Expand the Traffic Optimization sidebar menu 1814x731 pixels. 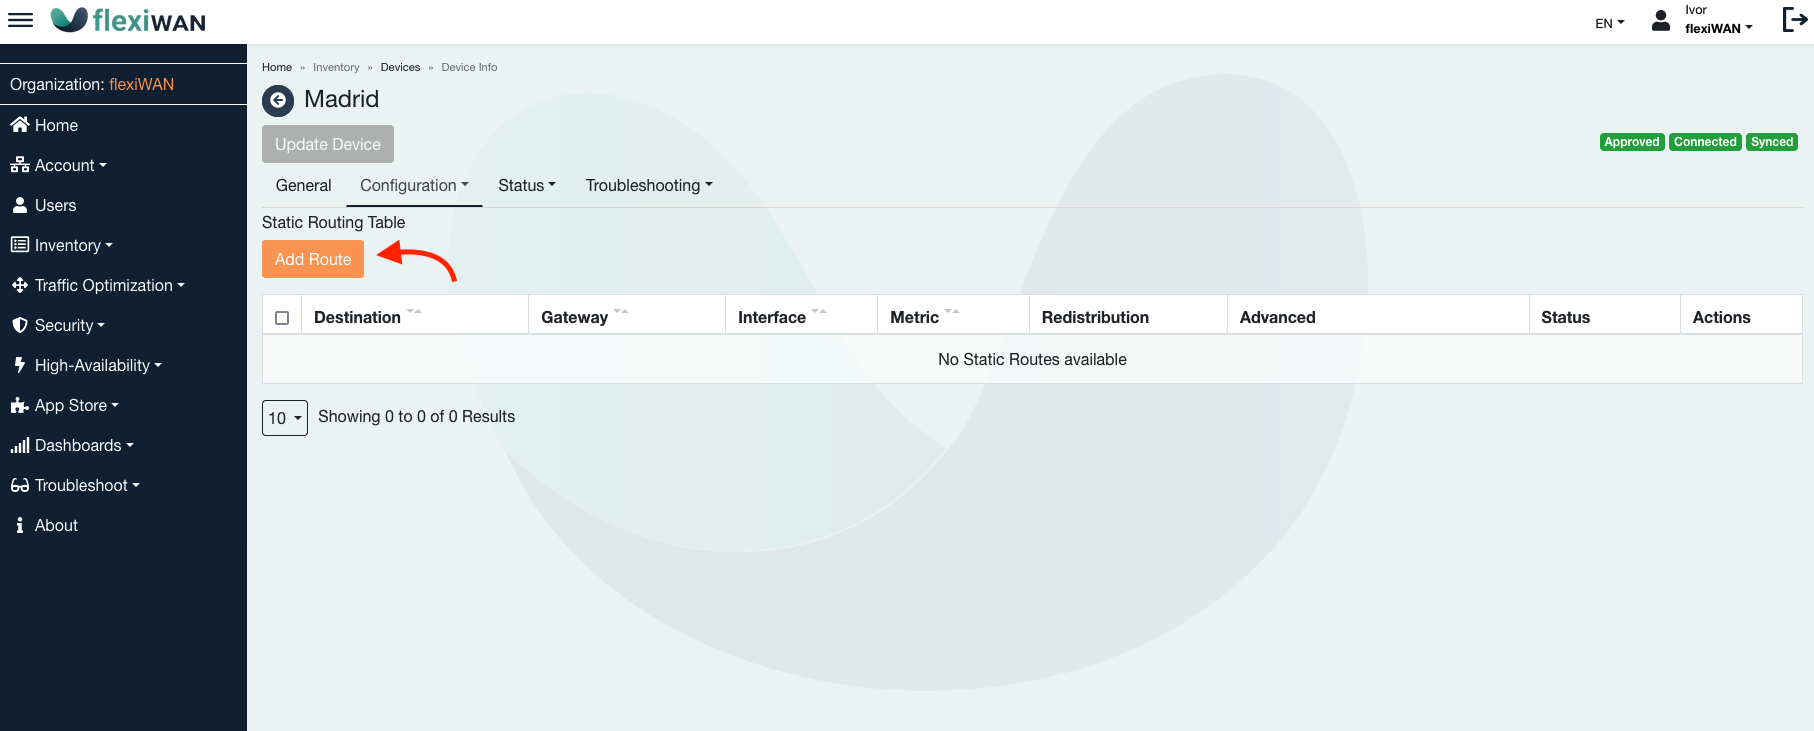(104, 285)
